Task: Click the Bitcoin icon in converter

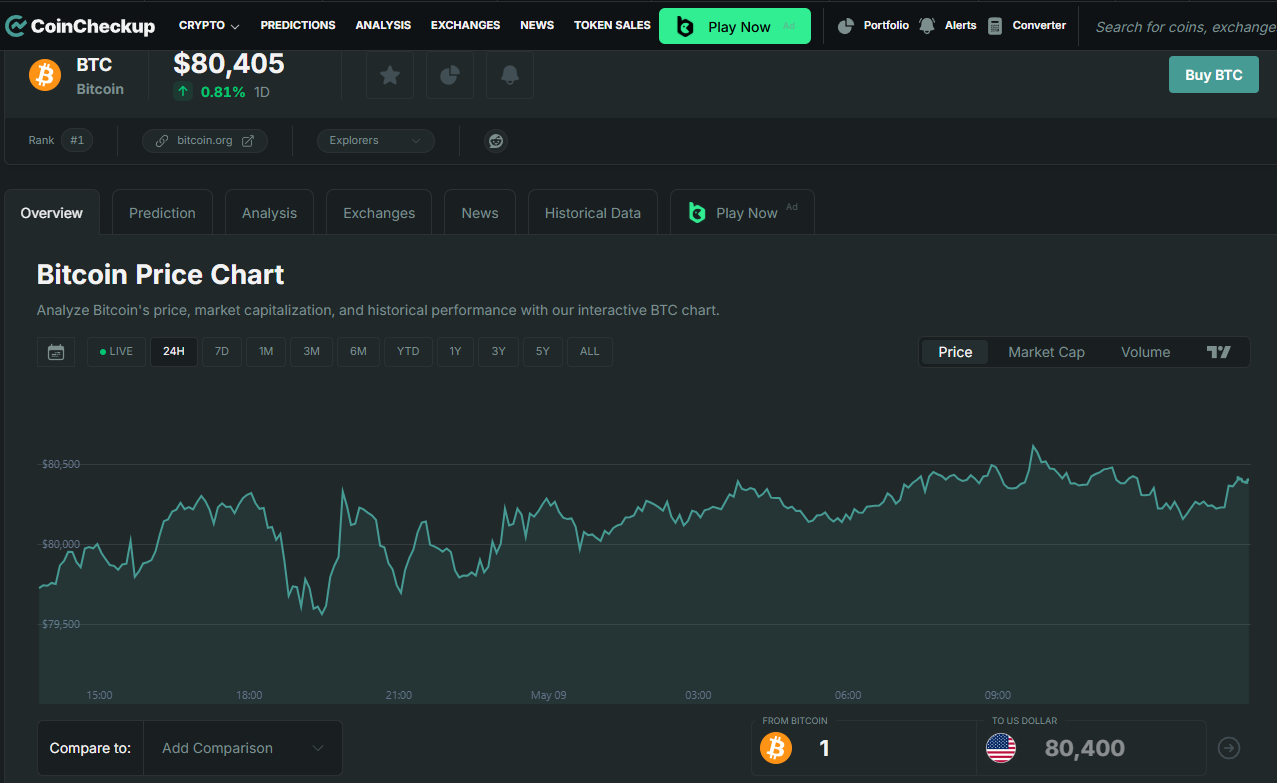Action: (x=776, y=748)
